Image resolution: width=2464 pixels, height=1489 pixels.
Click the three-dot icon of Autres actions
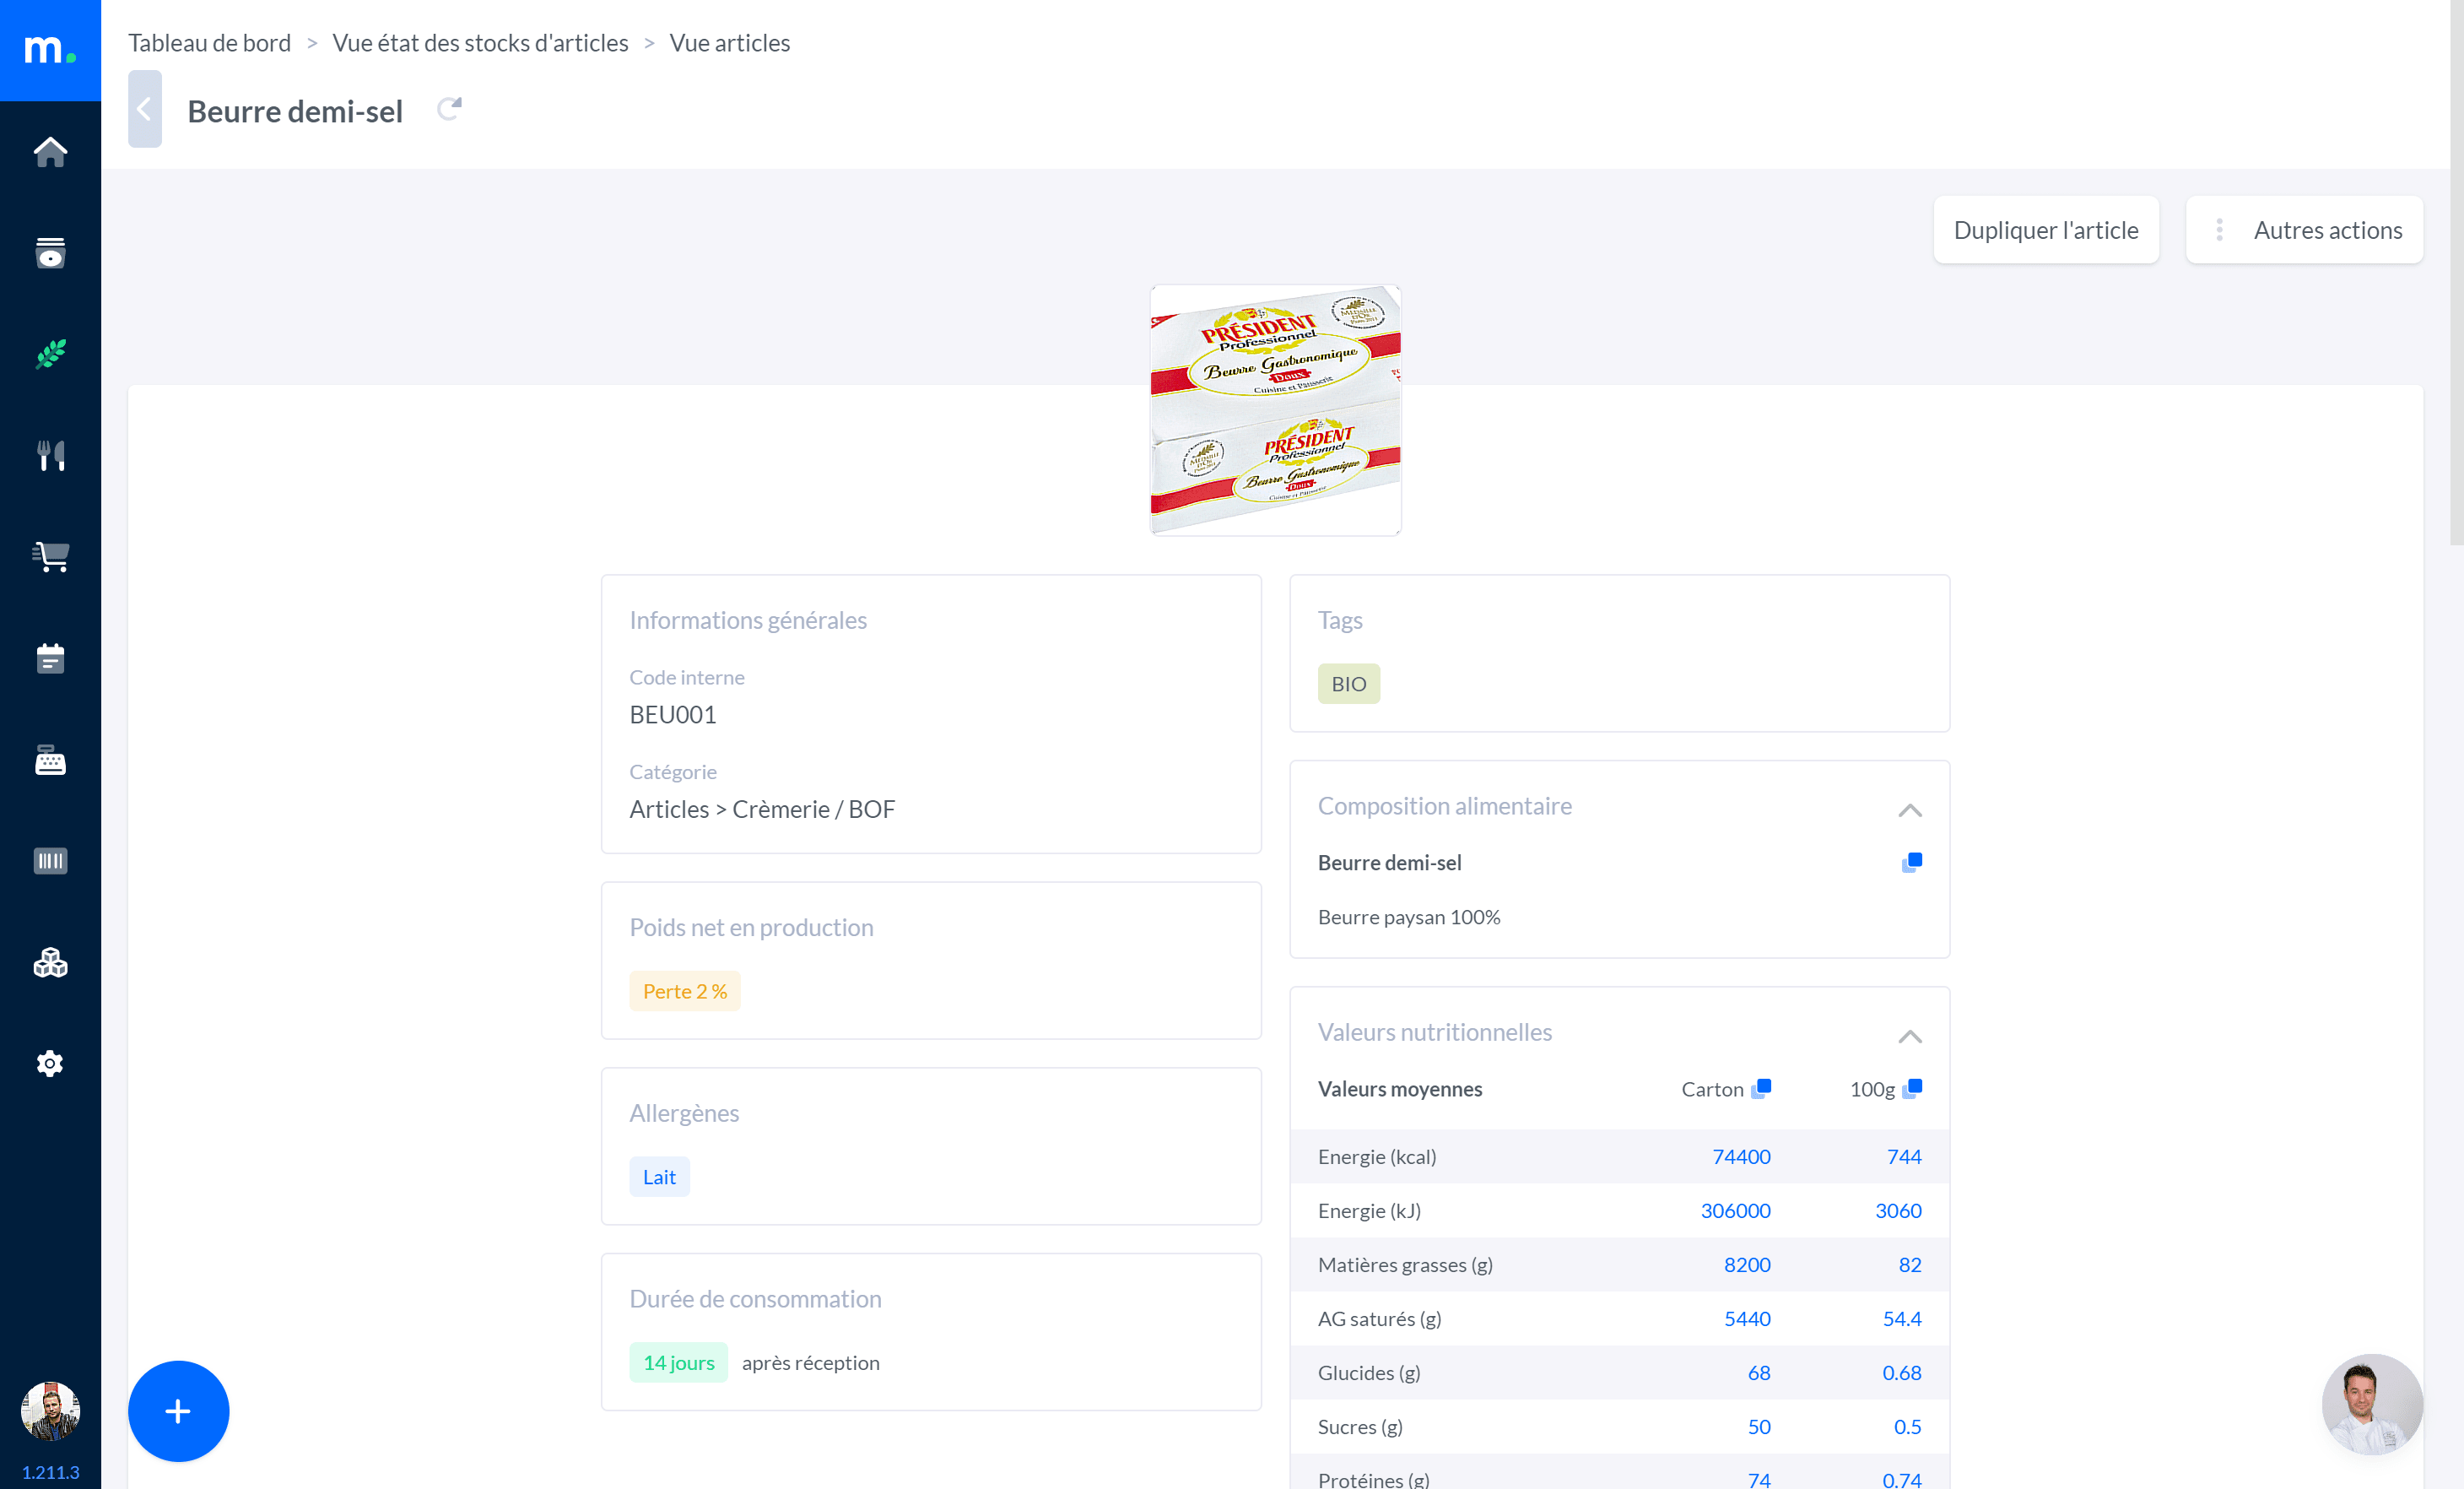[2219, 230]
